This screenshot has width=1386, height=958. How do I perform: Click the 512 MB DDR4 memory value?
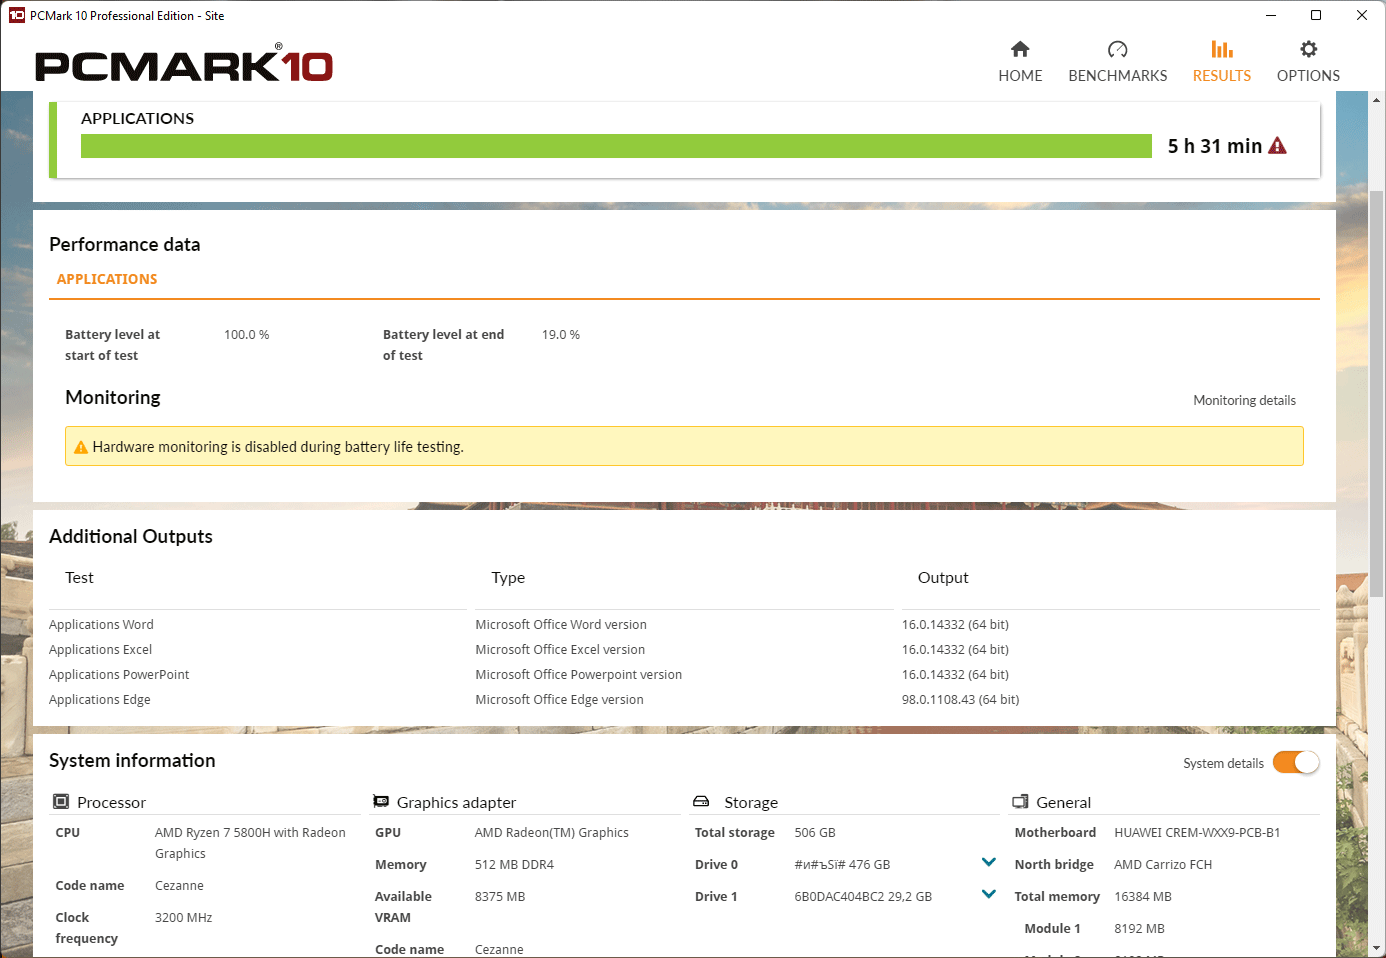(514, 865)
